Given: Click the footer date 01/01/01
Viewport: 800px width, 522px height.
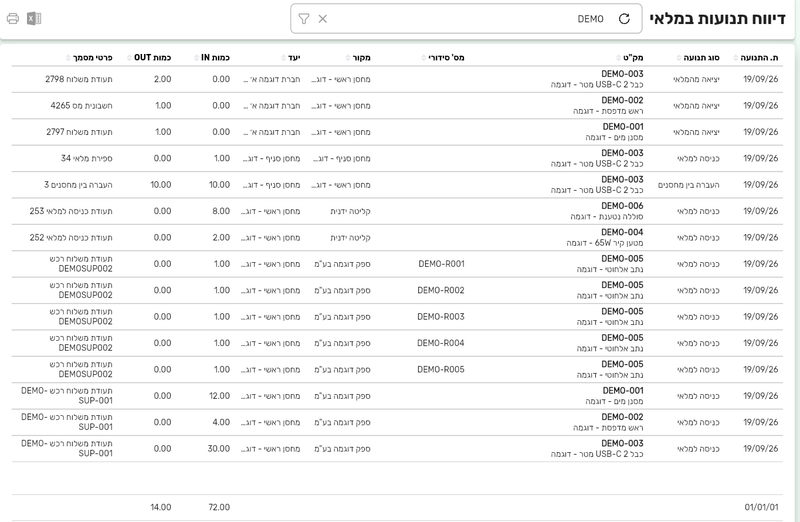Looking at the screenshot, I should click(761, 507).
